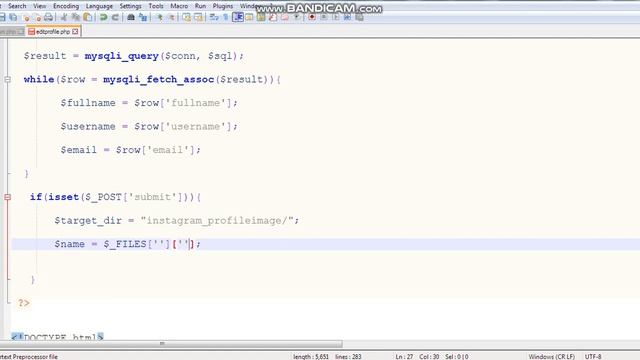
Task: Open the Document Map icon
Action: click(261, 17)
